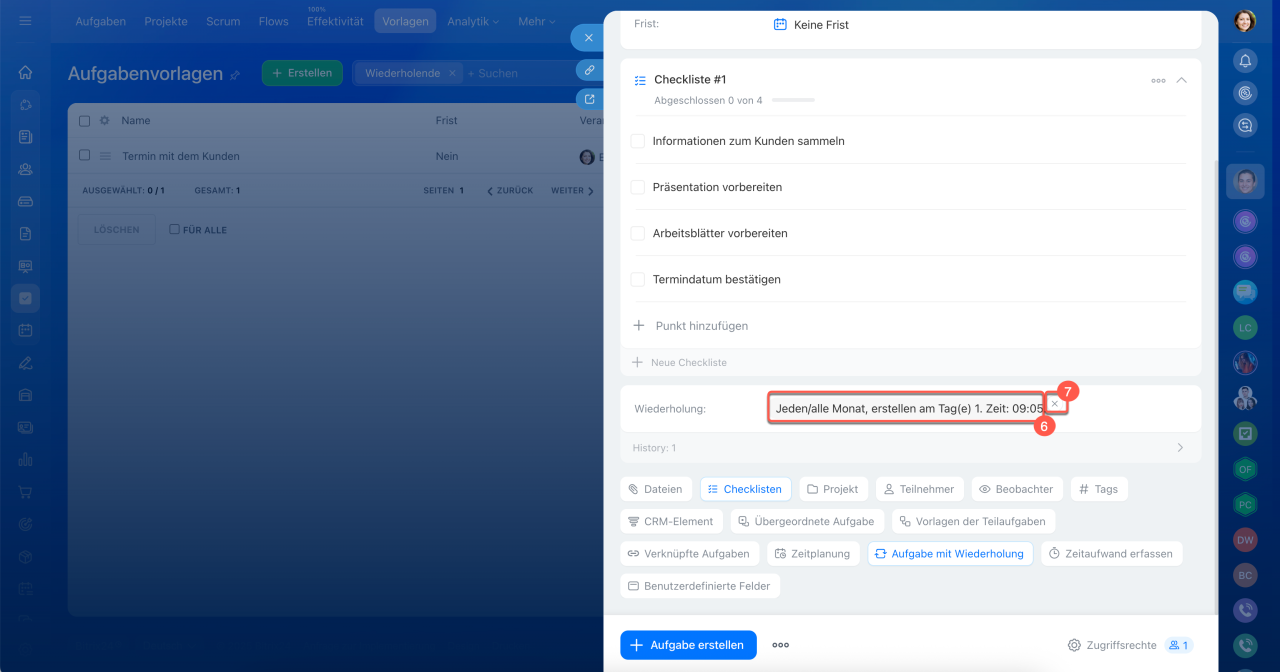The height and width of the screenshot is (672, 1280).
Task: Toggle the Checklisten chip
Action: coord(746,489)
